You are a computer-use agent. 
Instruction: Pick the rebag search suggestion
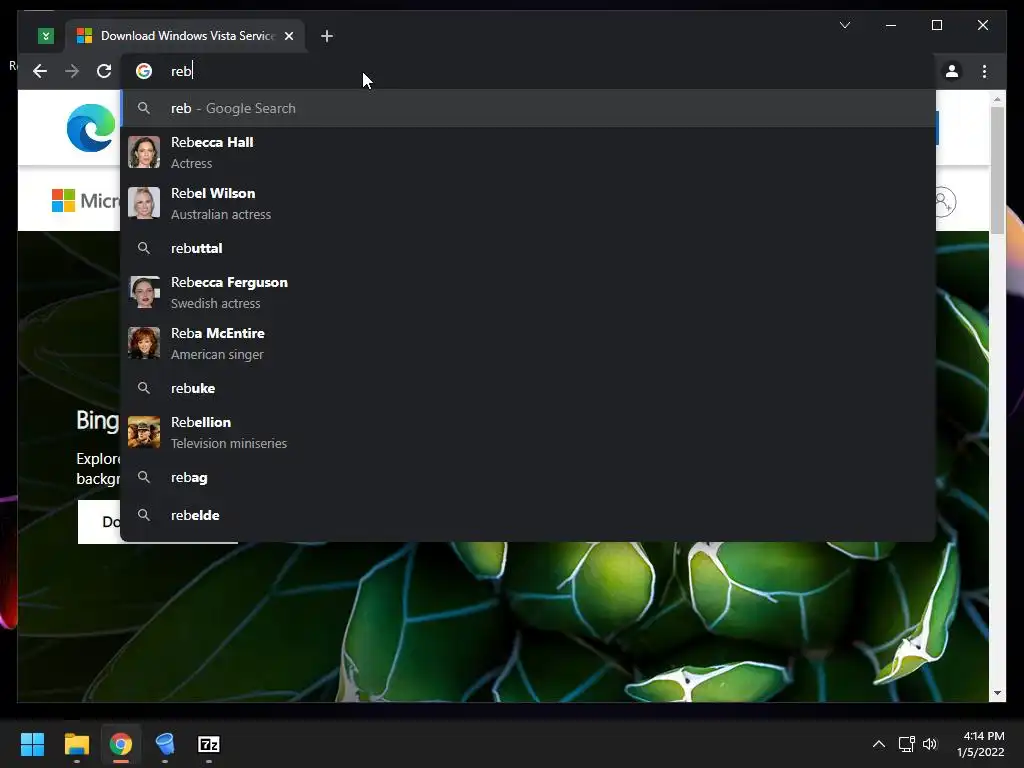point(528,477)
